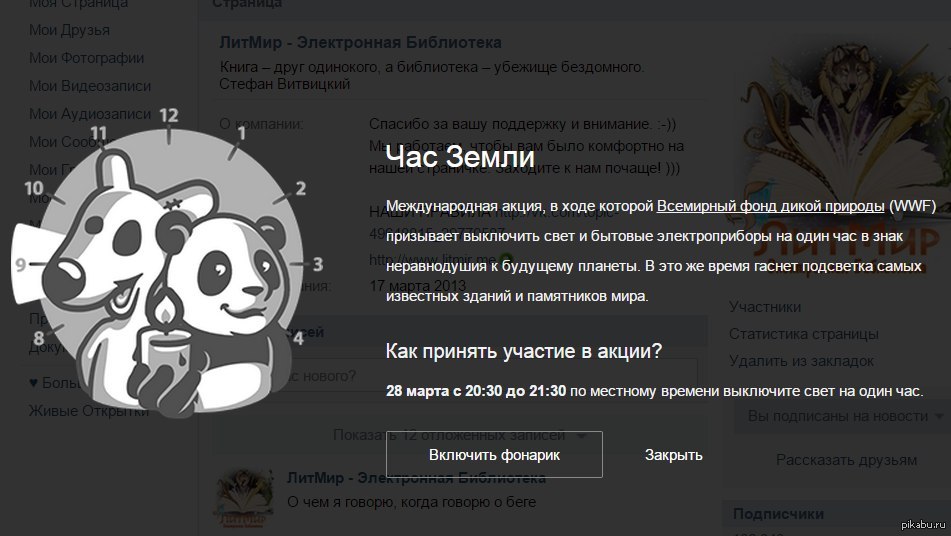Go to "Мои Друзья" in left menu

tap(69, 30)
